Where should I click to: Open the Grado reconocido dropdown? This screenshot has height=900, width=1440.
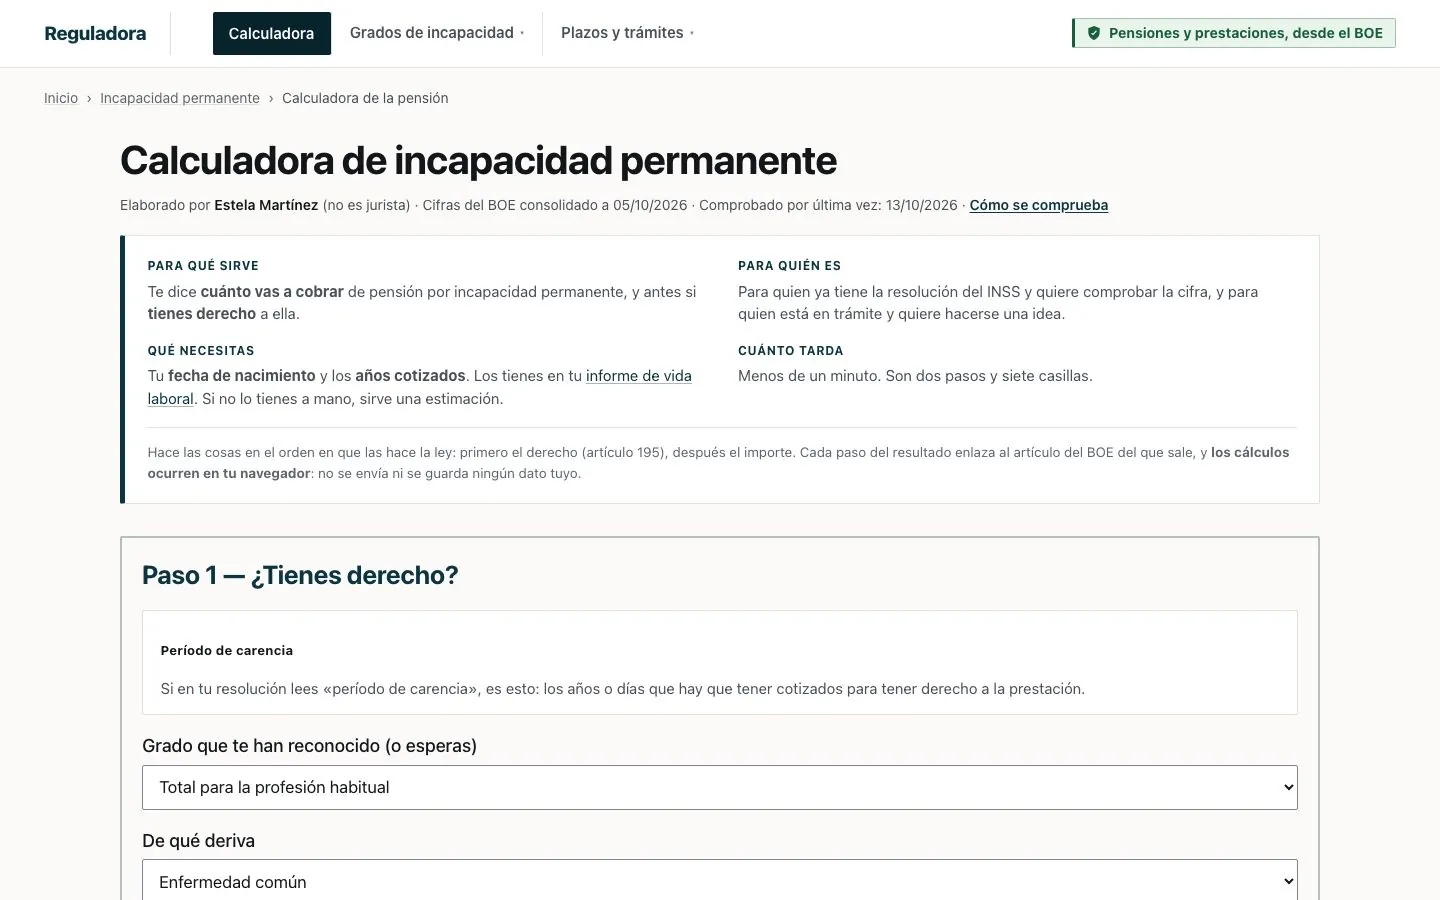click(x=720, y=787)
